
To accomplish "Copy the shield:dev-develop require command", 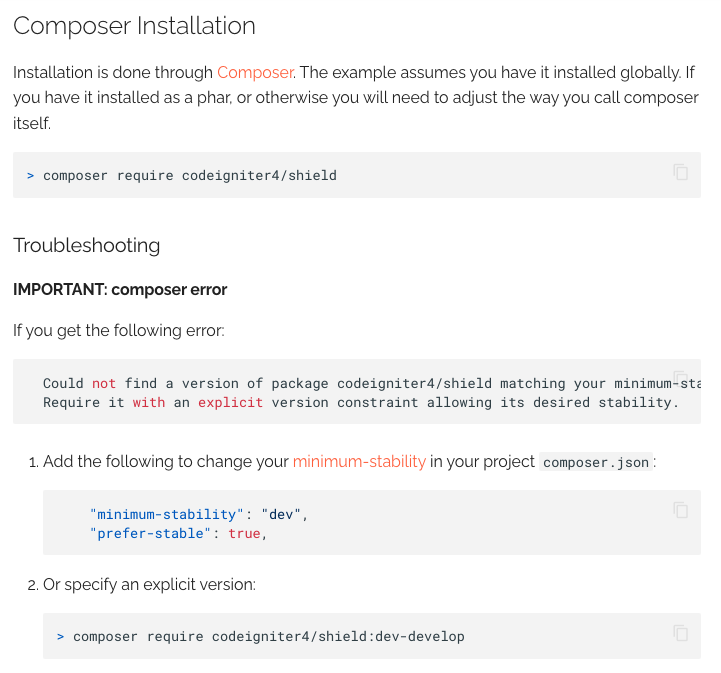I will pyautogui.click(x=680, y=632).
